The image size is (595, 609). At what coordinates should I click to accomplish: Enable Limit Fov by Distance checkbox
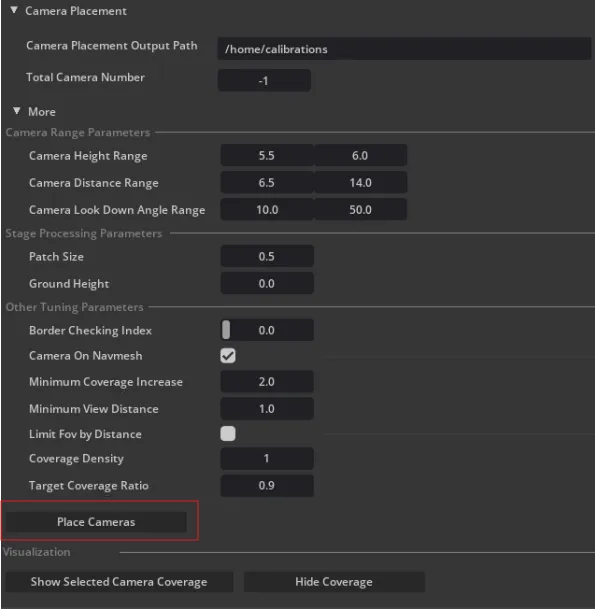coord(228,433)
